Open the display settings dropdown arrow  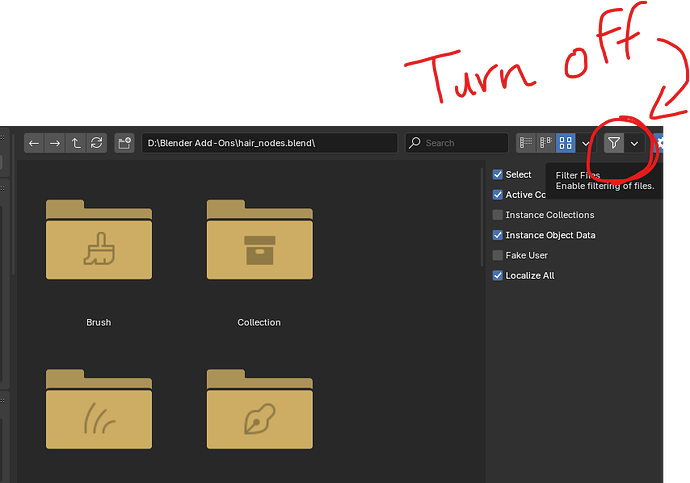coord(586,143)
